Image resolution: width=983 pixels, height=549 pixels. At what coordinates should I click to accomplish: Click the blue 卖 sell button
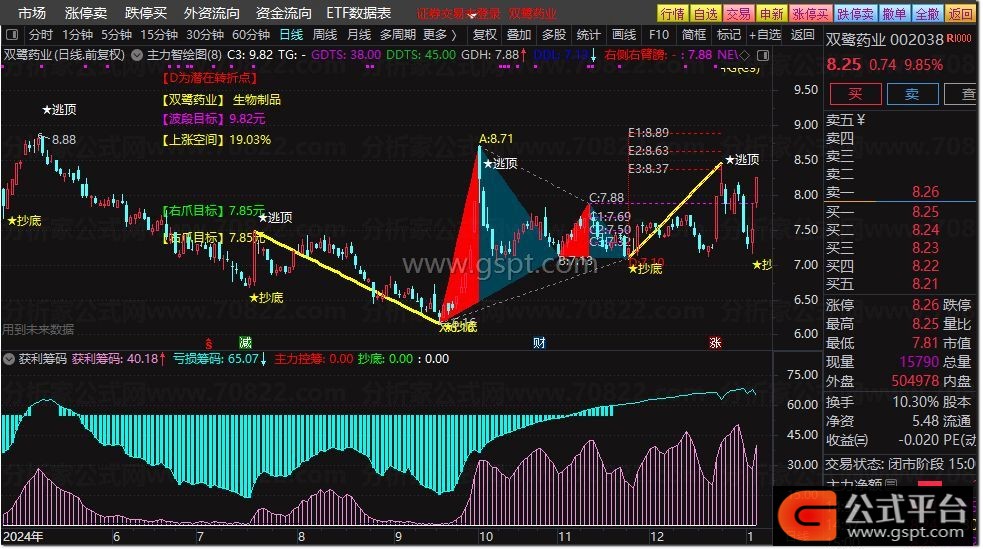[x=912, y=94]
